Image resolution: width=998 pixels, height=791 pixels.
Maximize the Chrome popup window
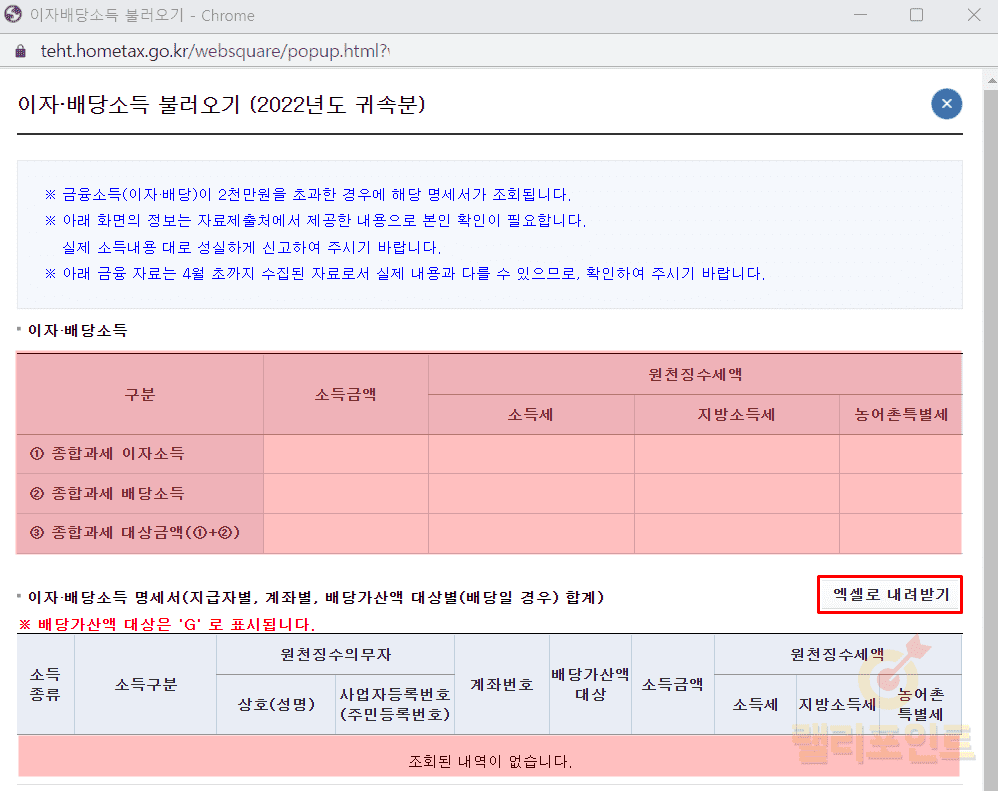(x=916, y=15)
